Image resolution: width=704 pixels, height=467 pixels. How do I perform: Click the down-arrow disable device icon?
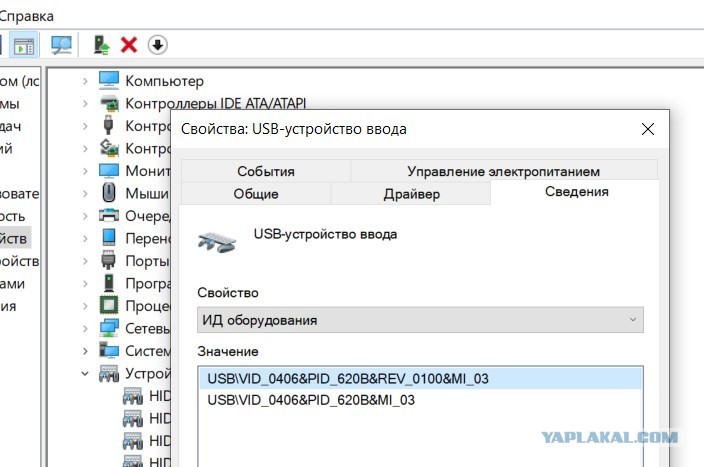click(158, 45)
